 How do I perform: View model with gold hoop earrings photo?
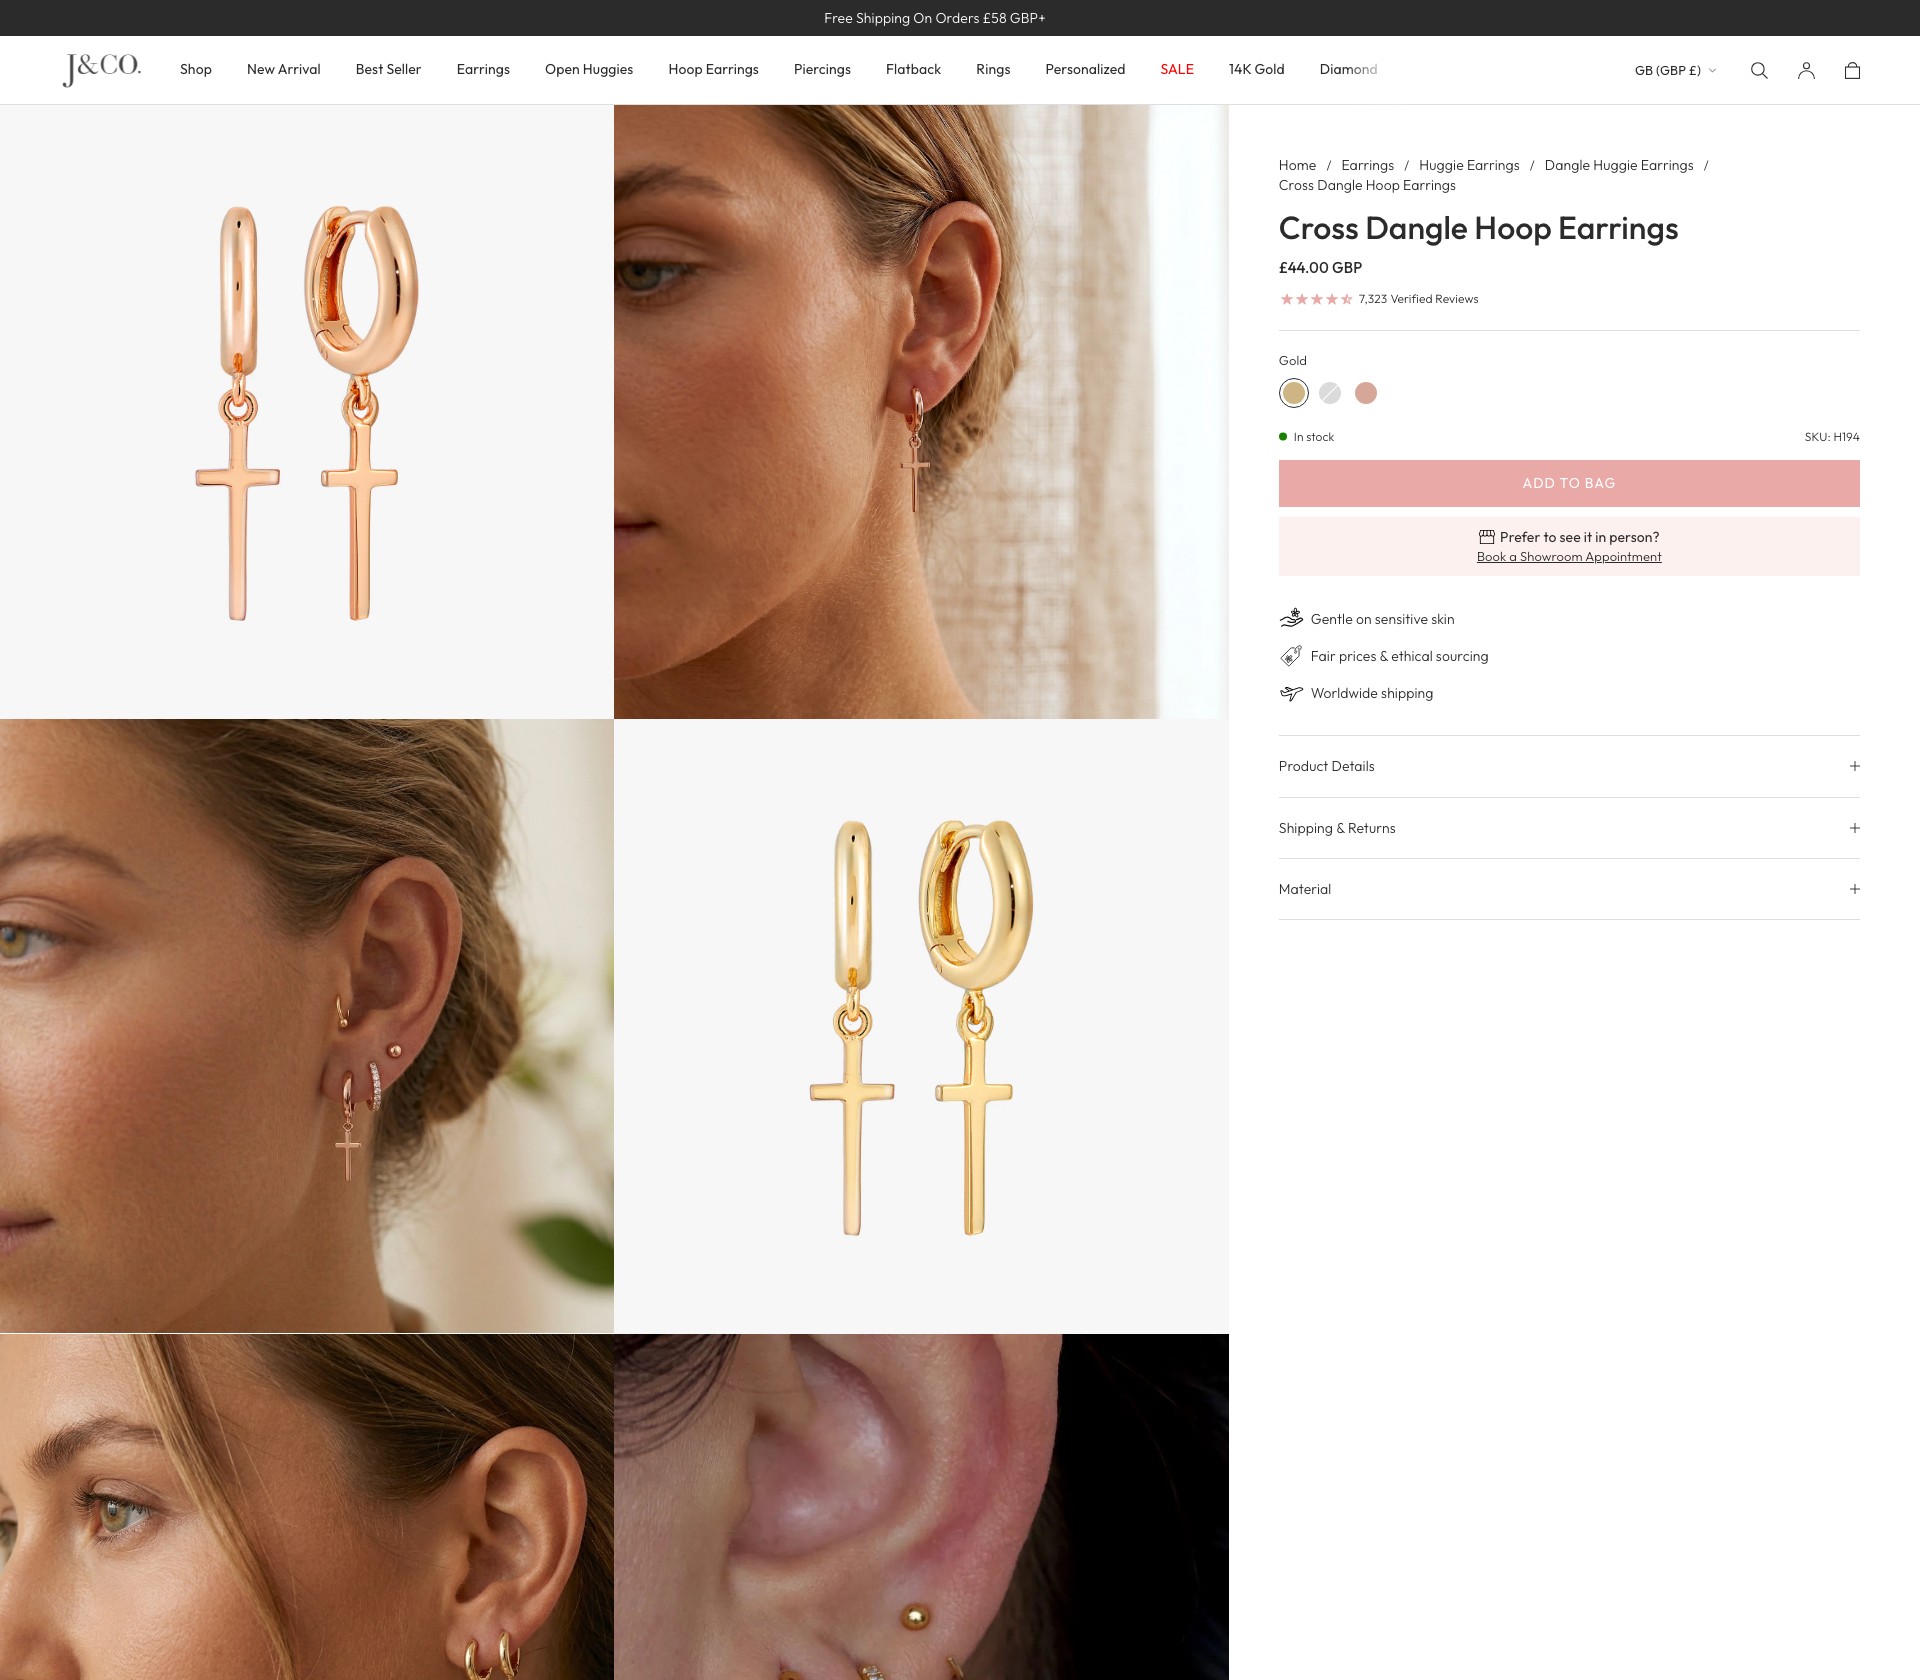click(x=306, y=1507)
